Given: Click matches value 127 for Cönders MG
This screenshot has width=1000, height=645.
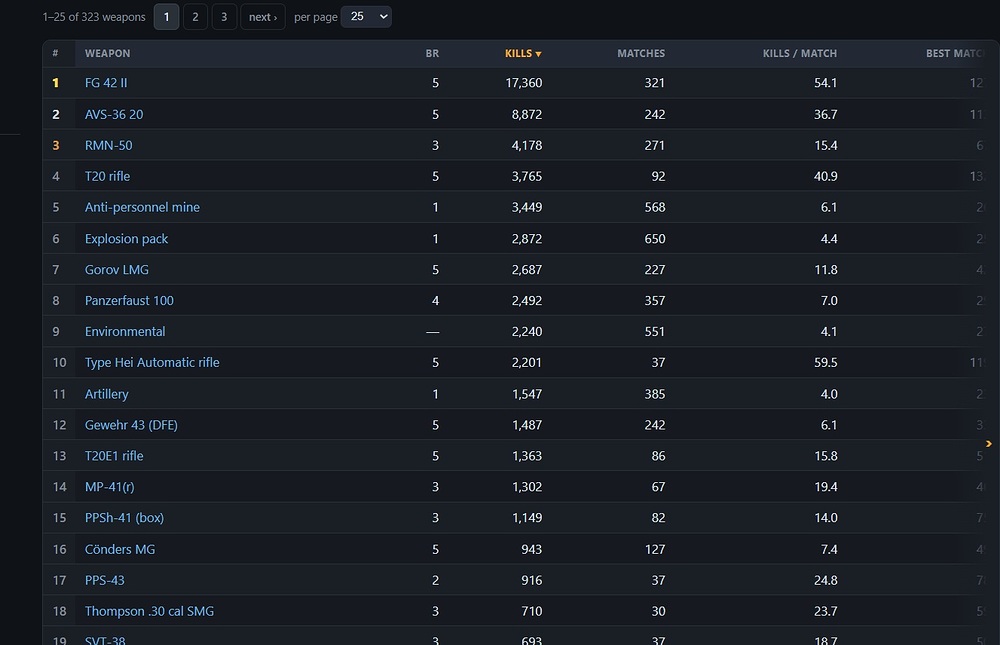Looking at the screenshot, I should click(x=655, y=549).
